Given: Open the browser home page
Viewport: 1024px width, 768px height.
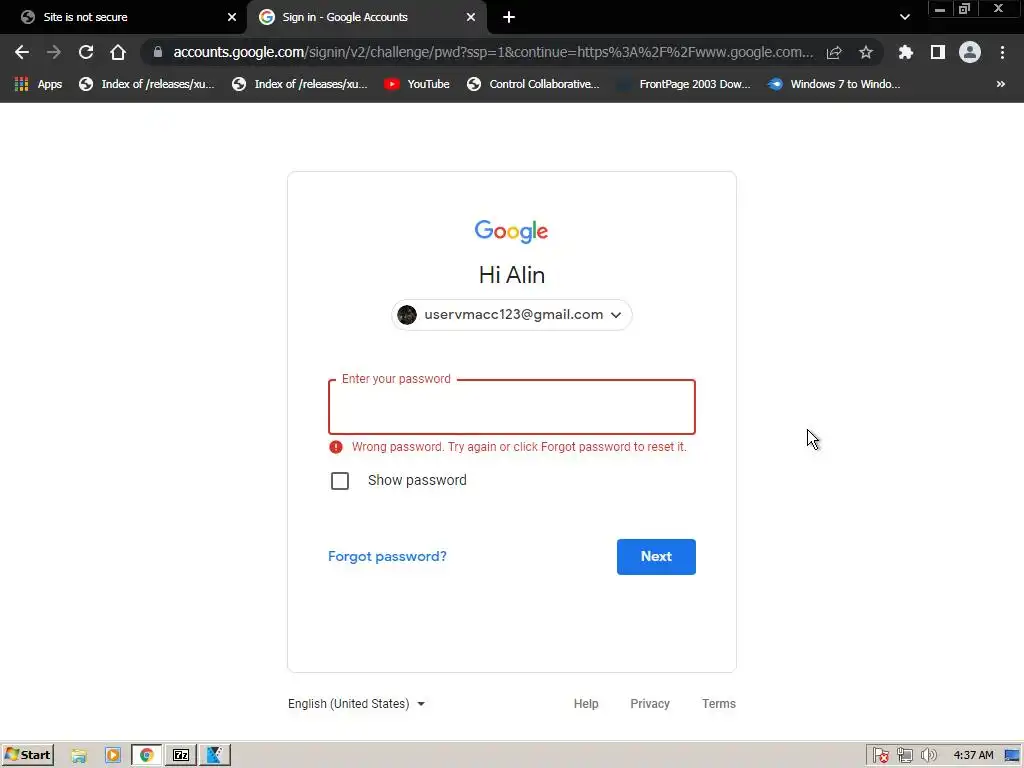Looking at the screenshot, I should pos(118,52).
